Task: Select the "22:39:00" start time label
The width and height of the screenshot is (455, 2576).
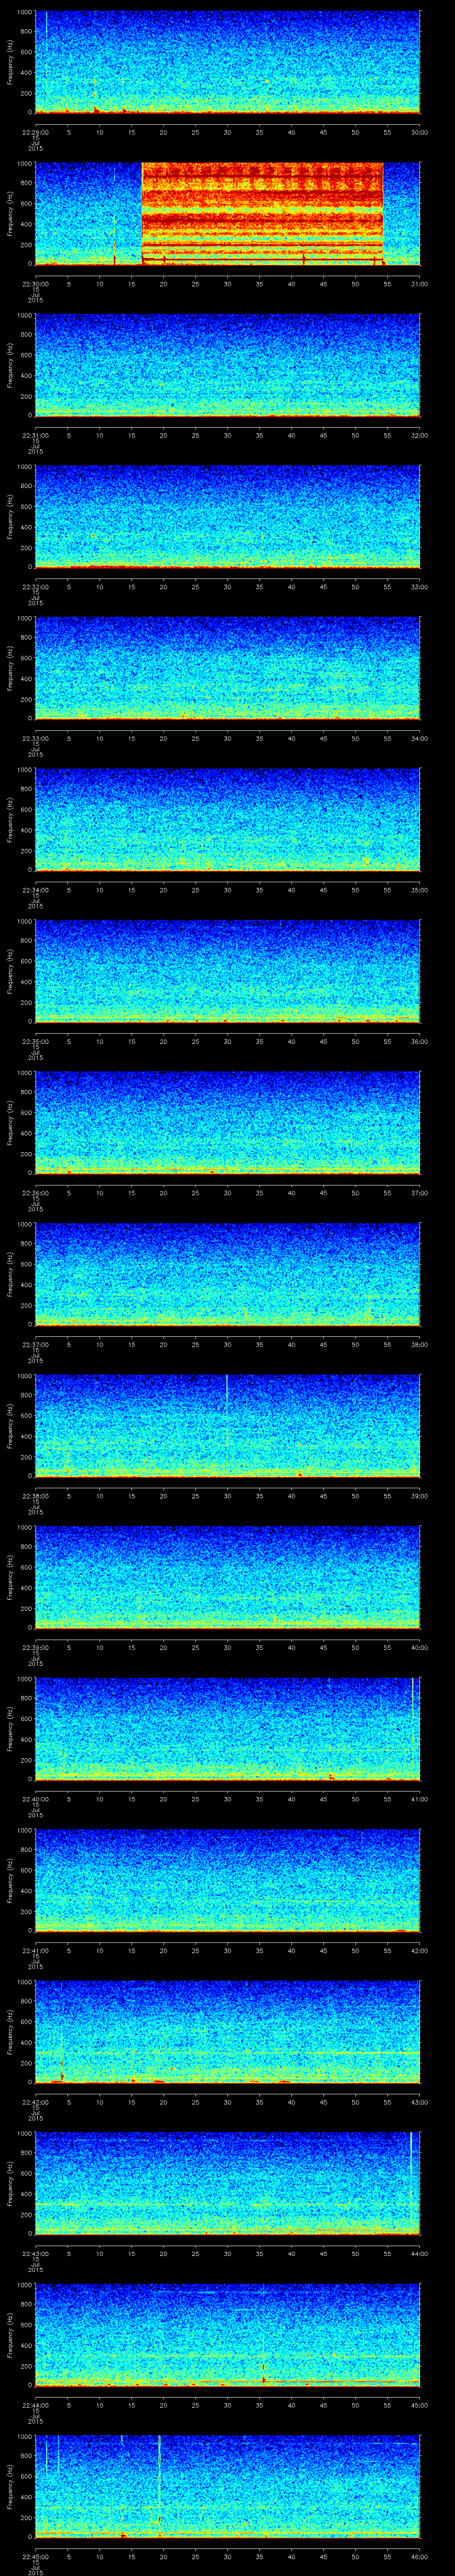Action: (x=35, y=1647)
